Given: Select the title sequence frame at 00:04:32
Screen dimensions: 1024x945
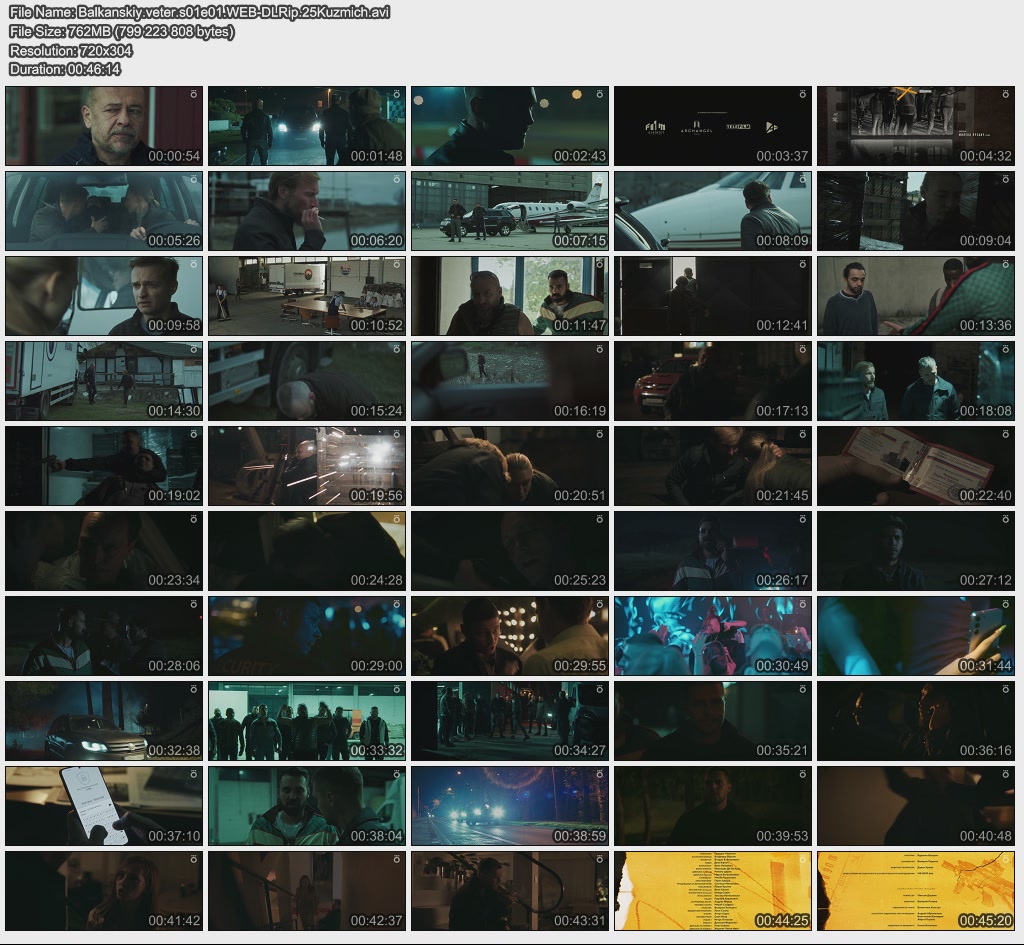Looking at the screenshot, I should tap(916, 126).
